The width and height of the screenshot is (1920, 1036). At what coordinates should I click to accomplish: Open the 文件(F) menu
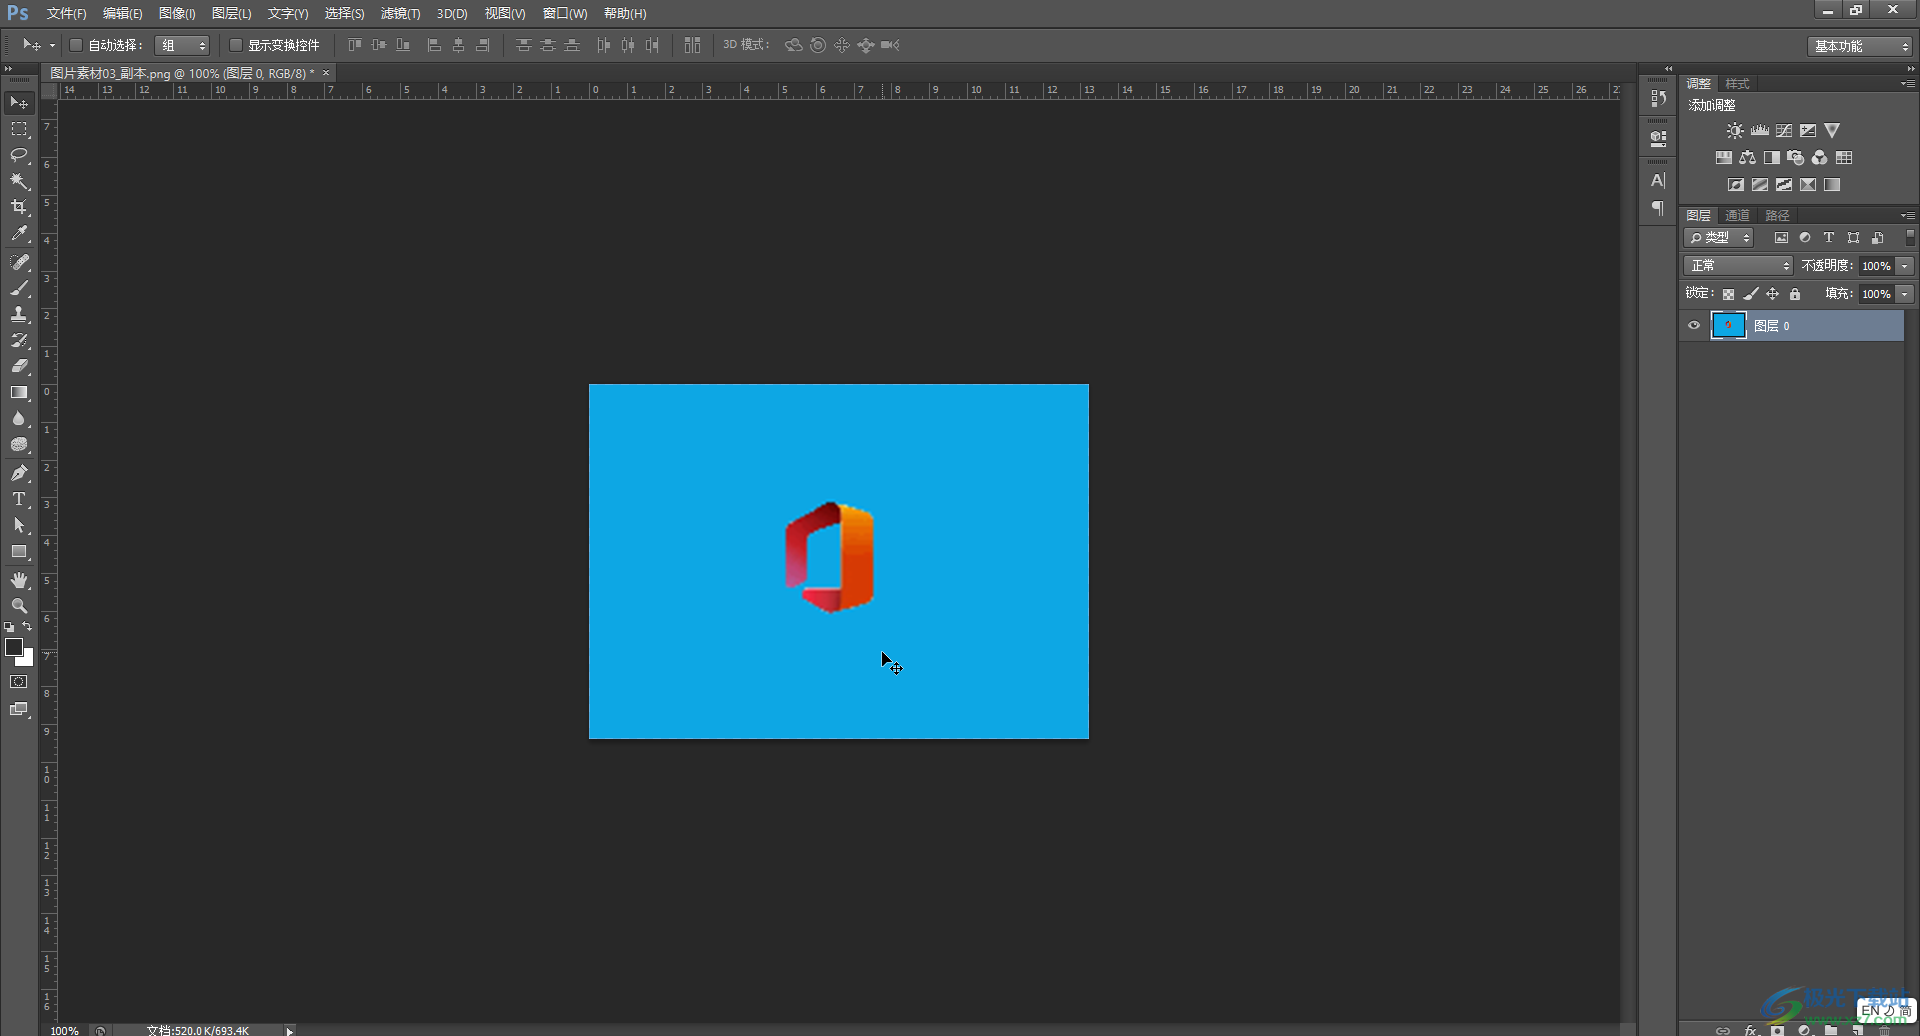click(66, 13)
